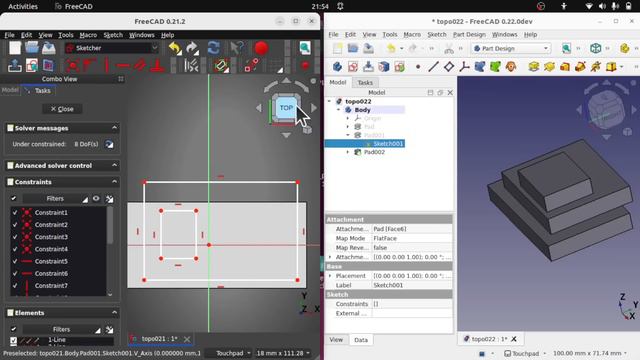Click the redo arrow in FreeCAD 0.21.2
The image size is (640, 360).
[192, 48]
